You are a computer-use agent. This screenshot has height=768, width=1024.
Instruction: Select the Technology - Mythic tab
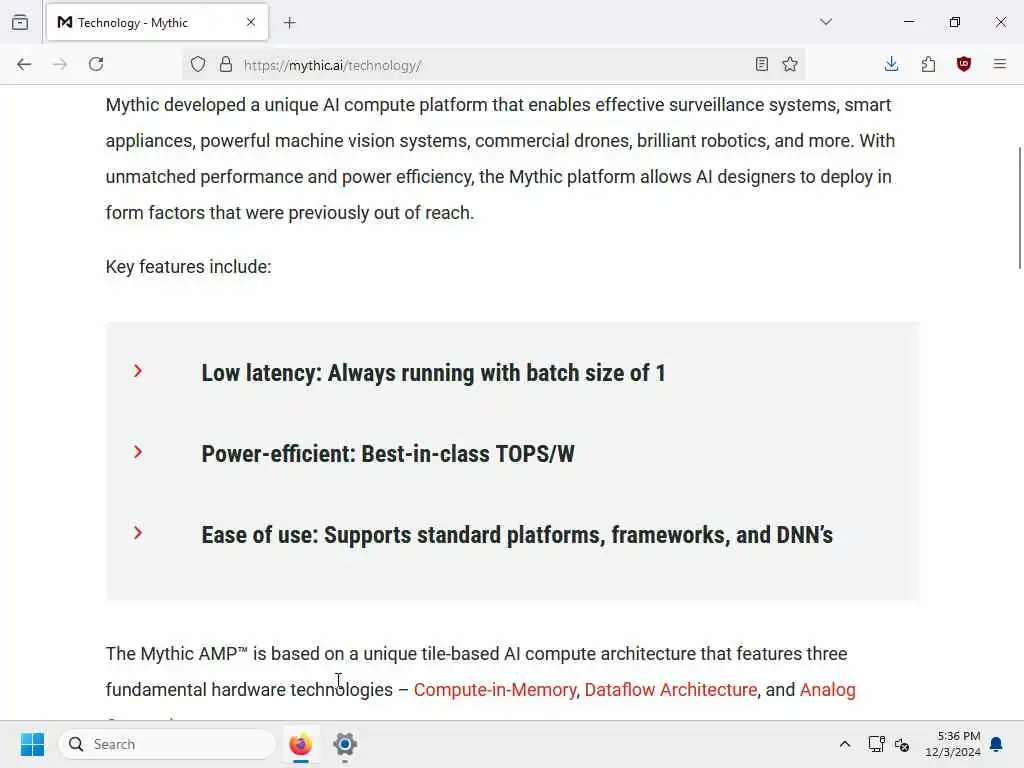(x=157, y=23)
